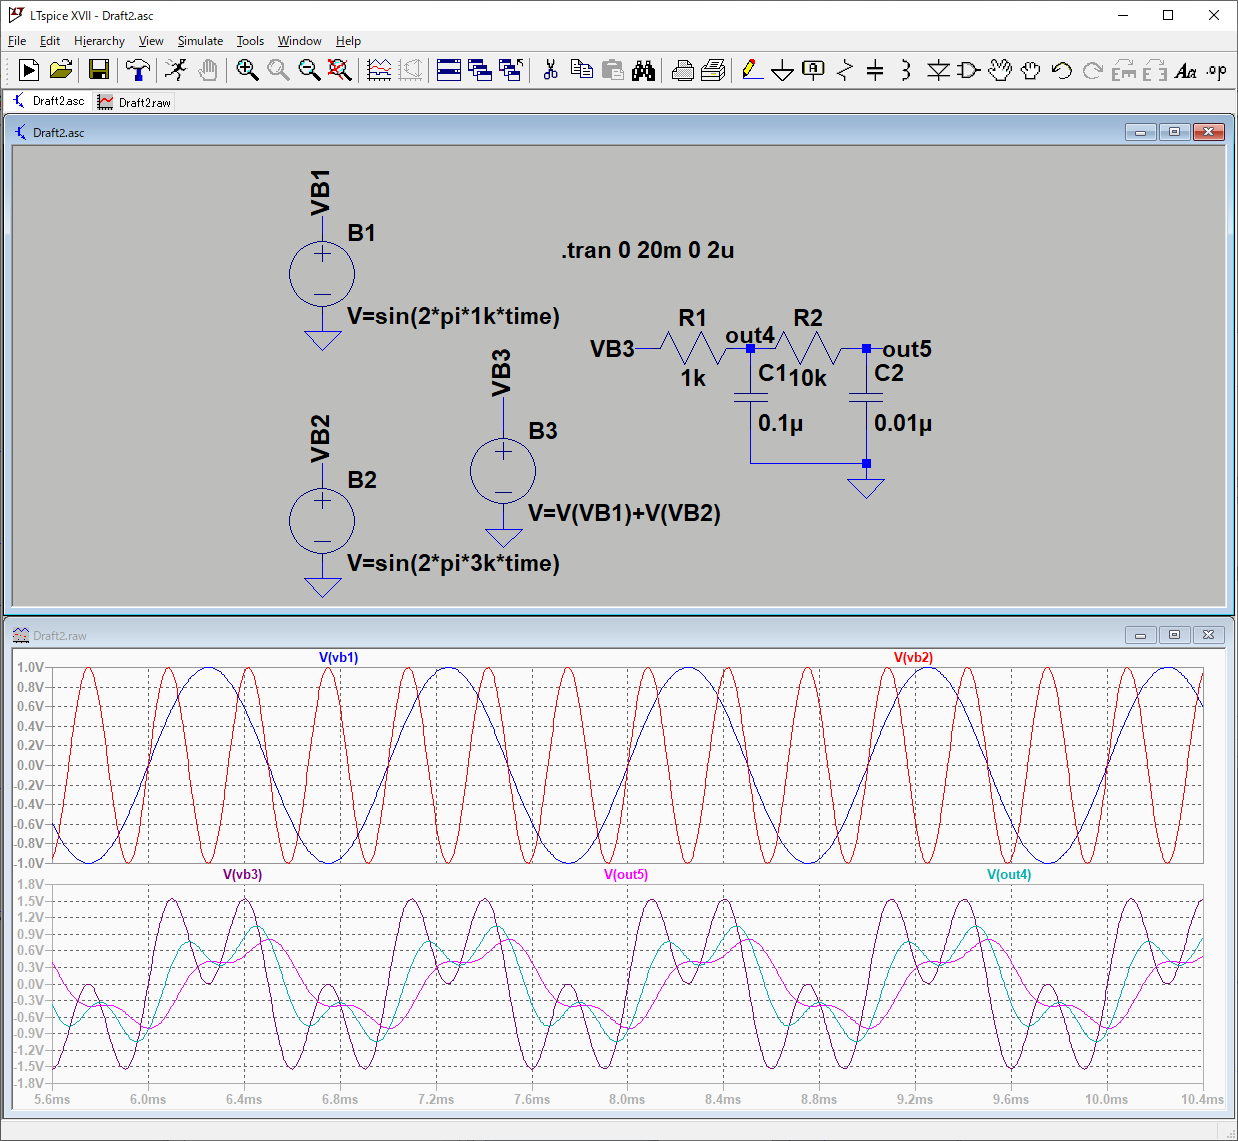Click the V(out5) trace label
Image resolution: width=1238 pixels, height=1141 pixels.
coord(626,874)
